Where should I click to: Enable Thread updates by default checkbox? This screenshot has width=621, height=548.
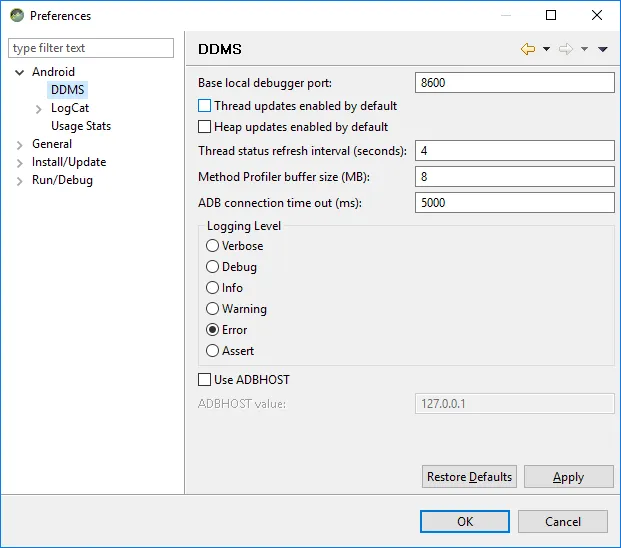click(x=204, y=106)
